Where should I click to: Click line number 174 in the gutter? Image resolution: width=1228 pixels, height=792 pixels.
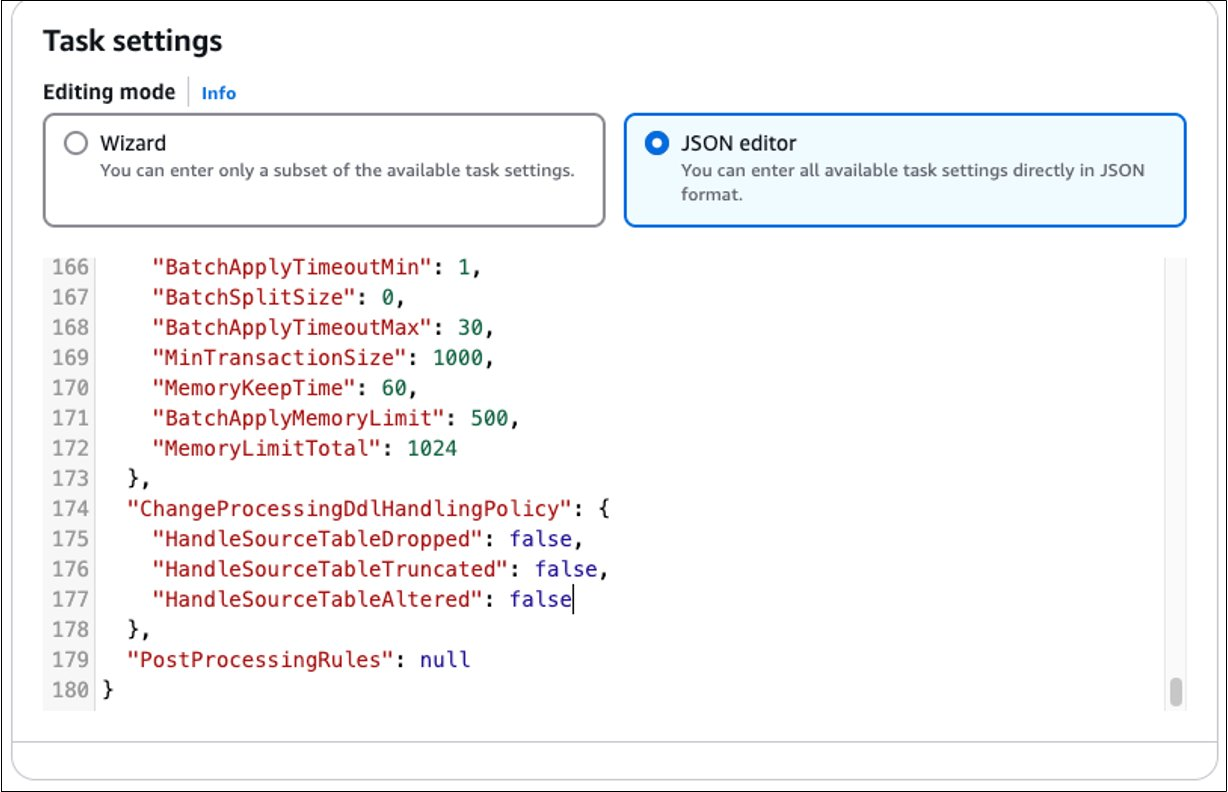point(70,509)
